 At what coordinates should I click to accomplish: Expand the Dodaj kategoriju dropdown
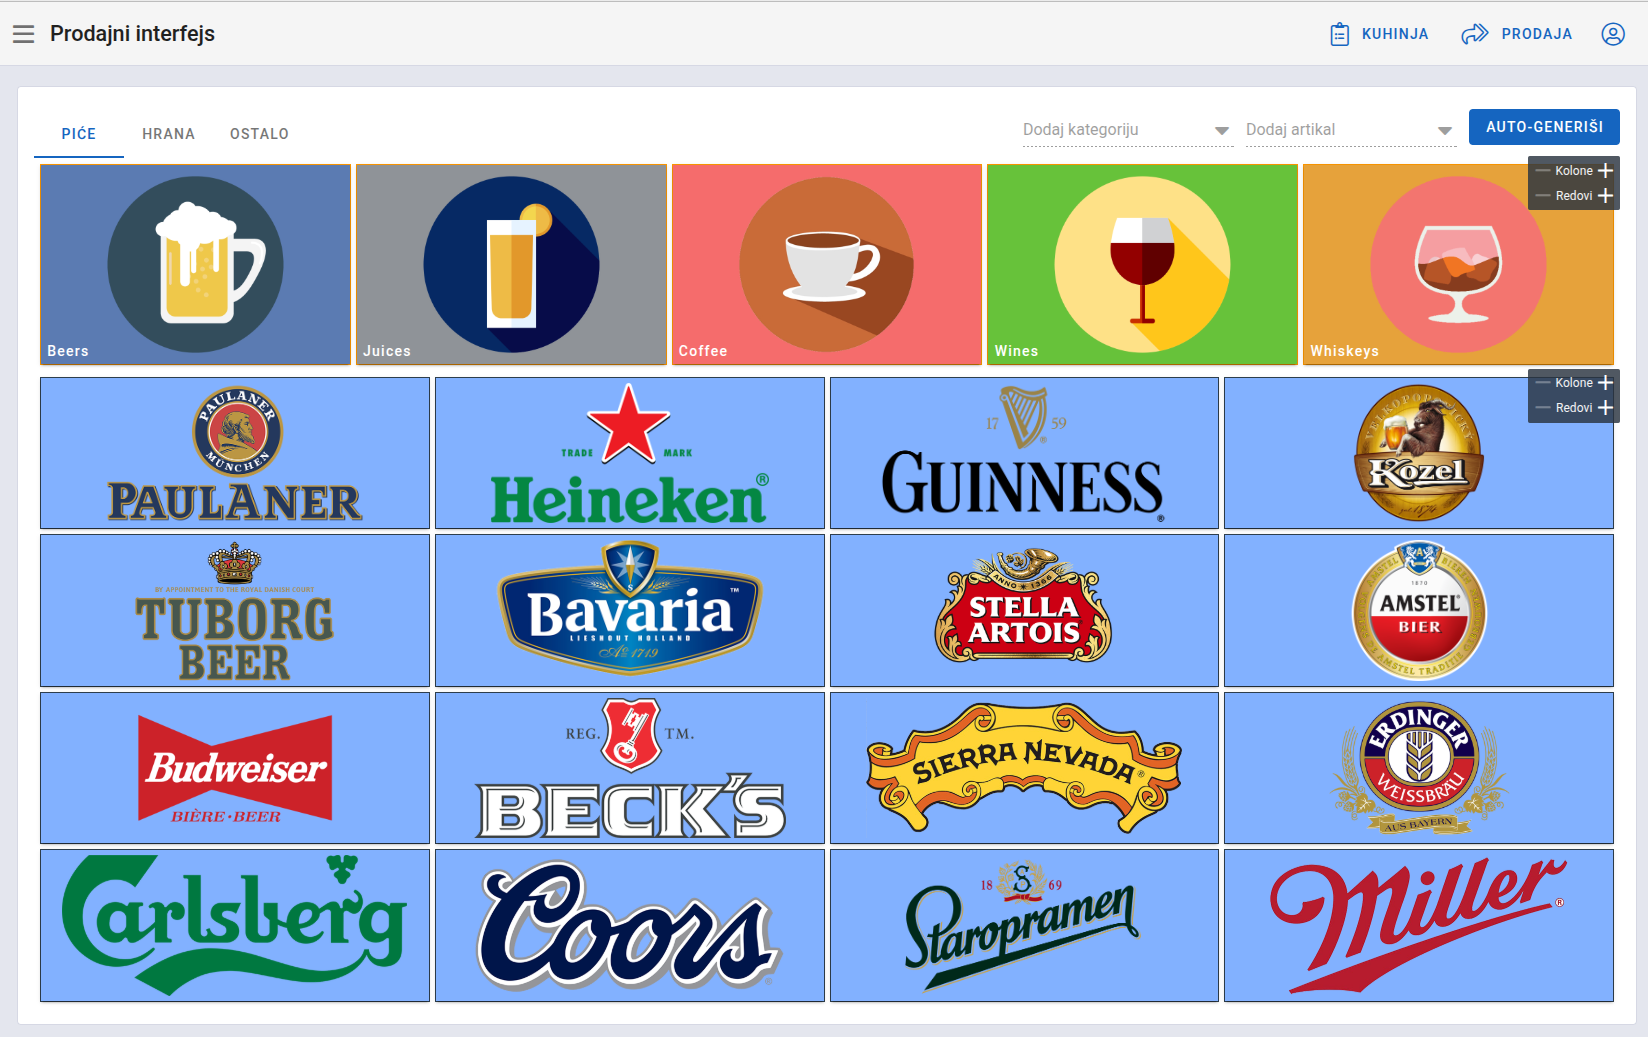[x=1127, y=130]
